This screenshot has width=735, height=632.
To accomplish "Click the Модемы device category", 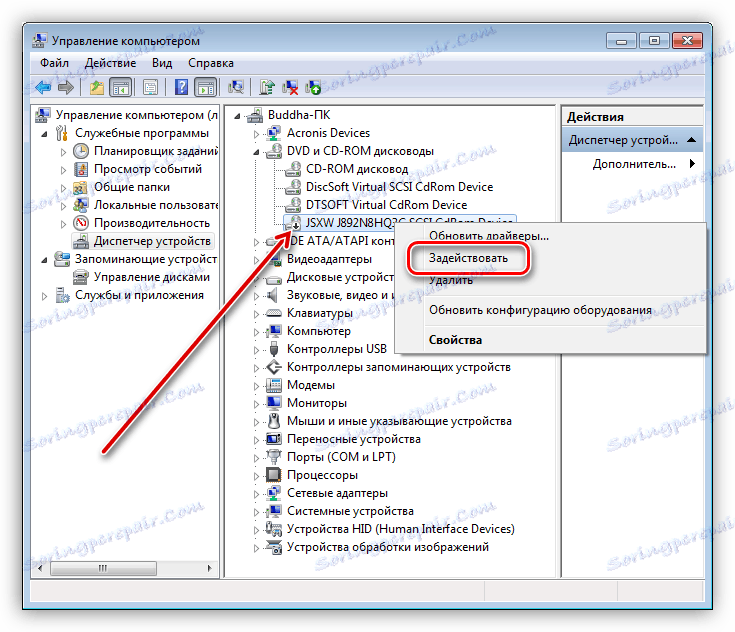I will click(311, 385).
